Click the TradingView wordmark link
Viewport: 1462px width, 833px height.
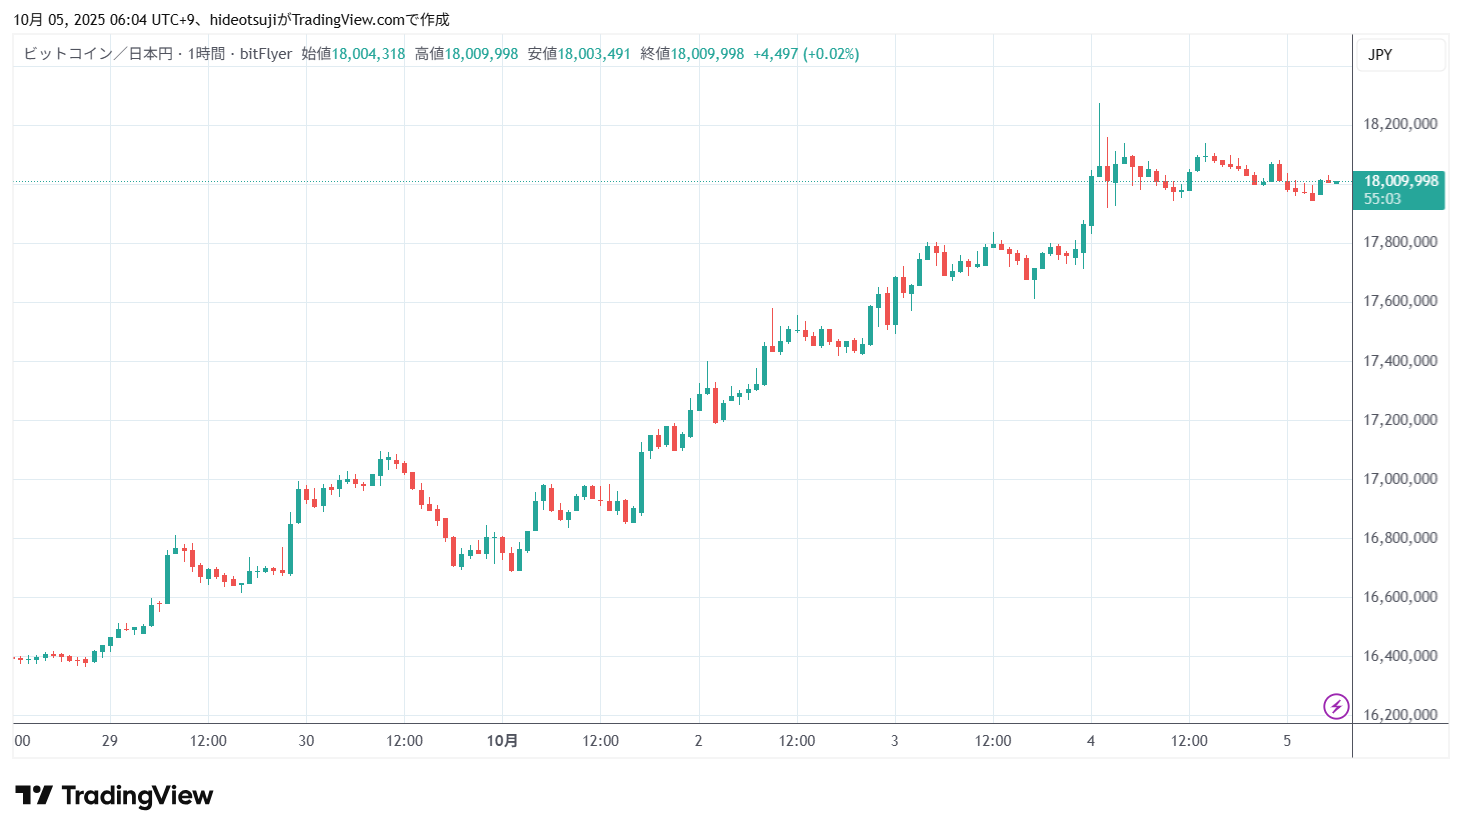pos(137,796)
